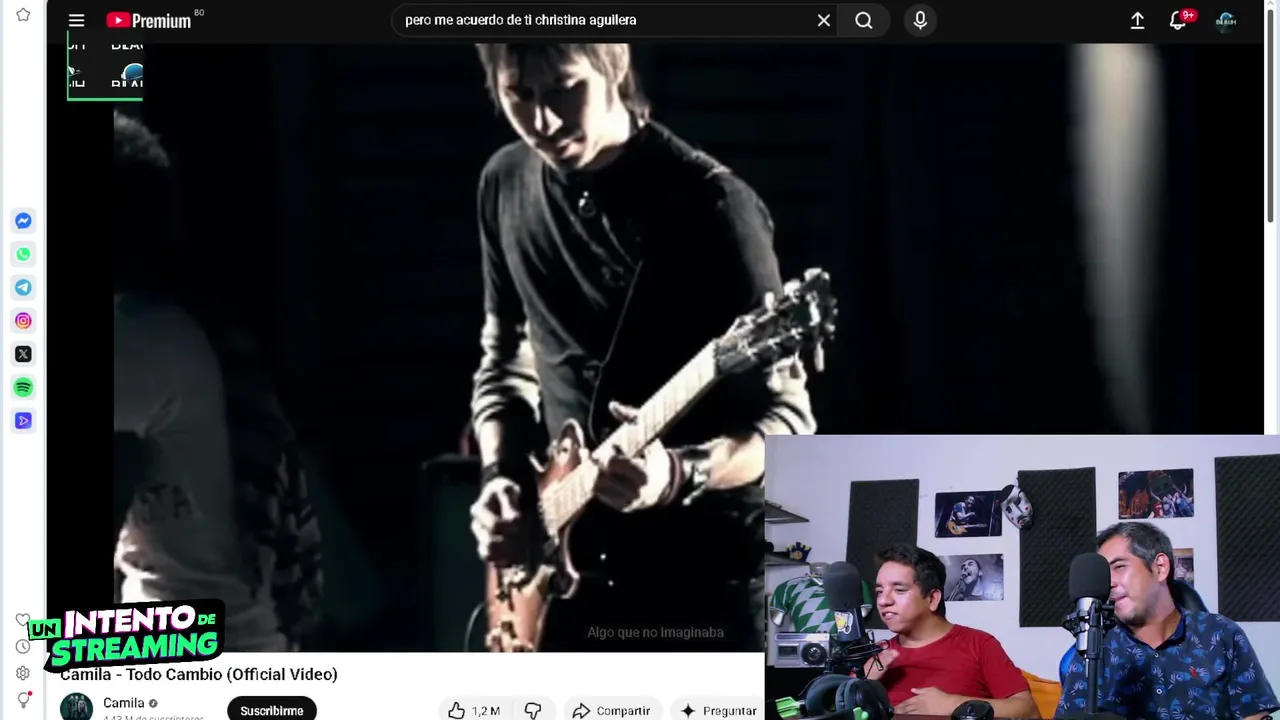The width and height of the screenshot is (1280, 720).
Task: Like the video with thumbs up
Action: pos(474,710)
